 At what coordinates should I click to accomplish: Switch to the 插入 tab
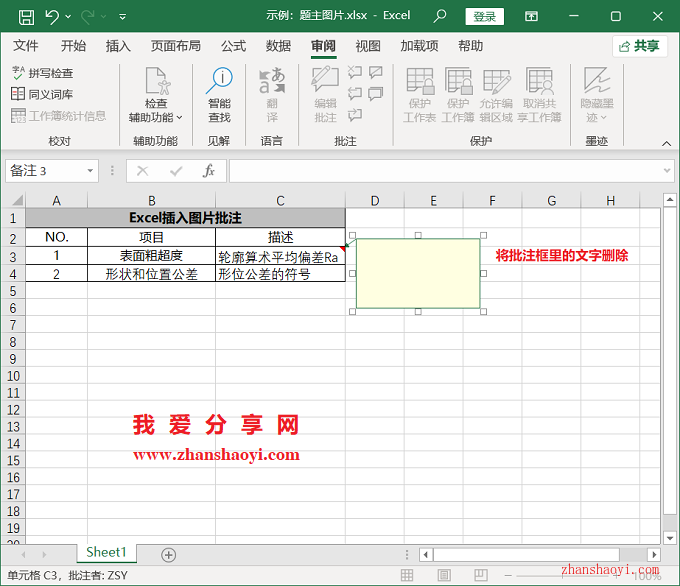(118, 46)
